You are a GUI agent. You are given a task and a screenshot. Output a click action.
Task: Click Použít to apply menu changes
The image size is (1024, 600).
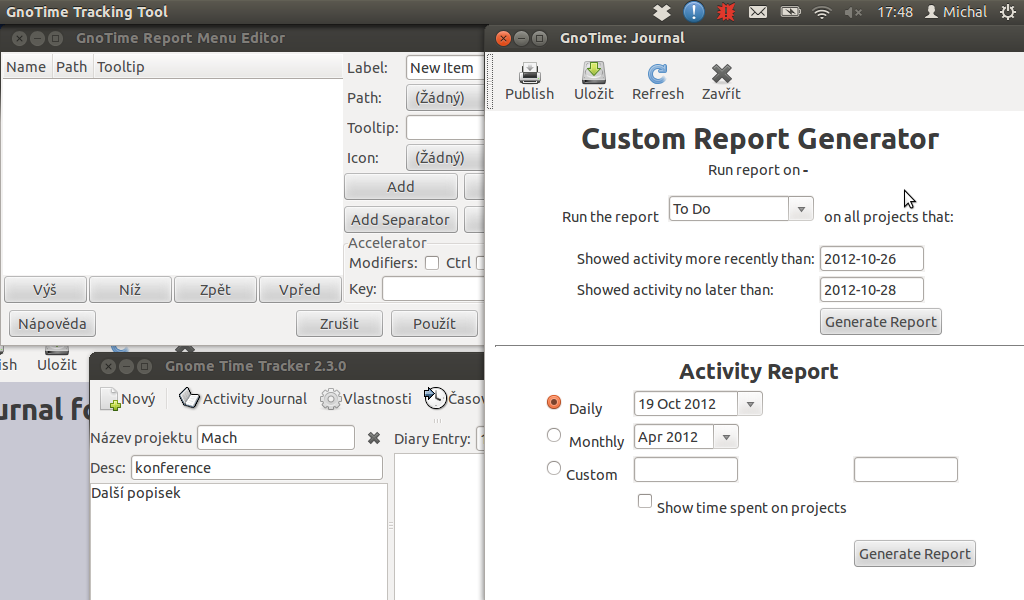pyautogui.click(x=434, y=324)
